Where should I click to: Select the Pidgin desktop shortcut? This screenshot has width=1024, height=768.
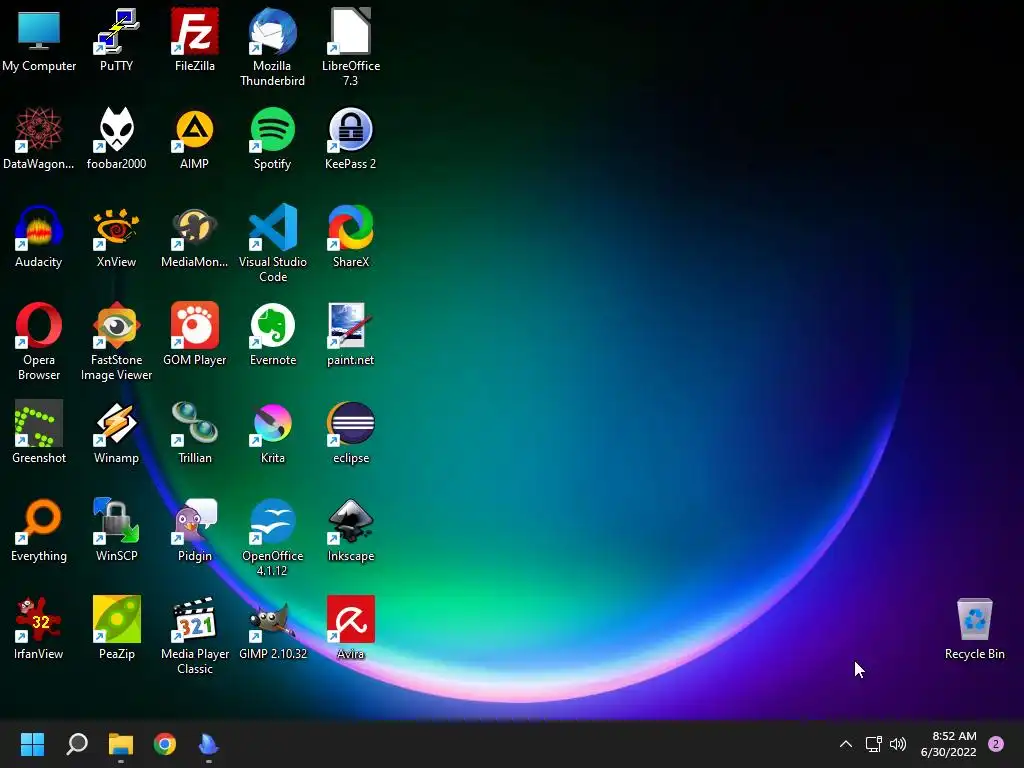(195, 530)
